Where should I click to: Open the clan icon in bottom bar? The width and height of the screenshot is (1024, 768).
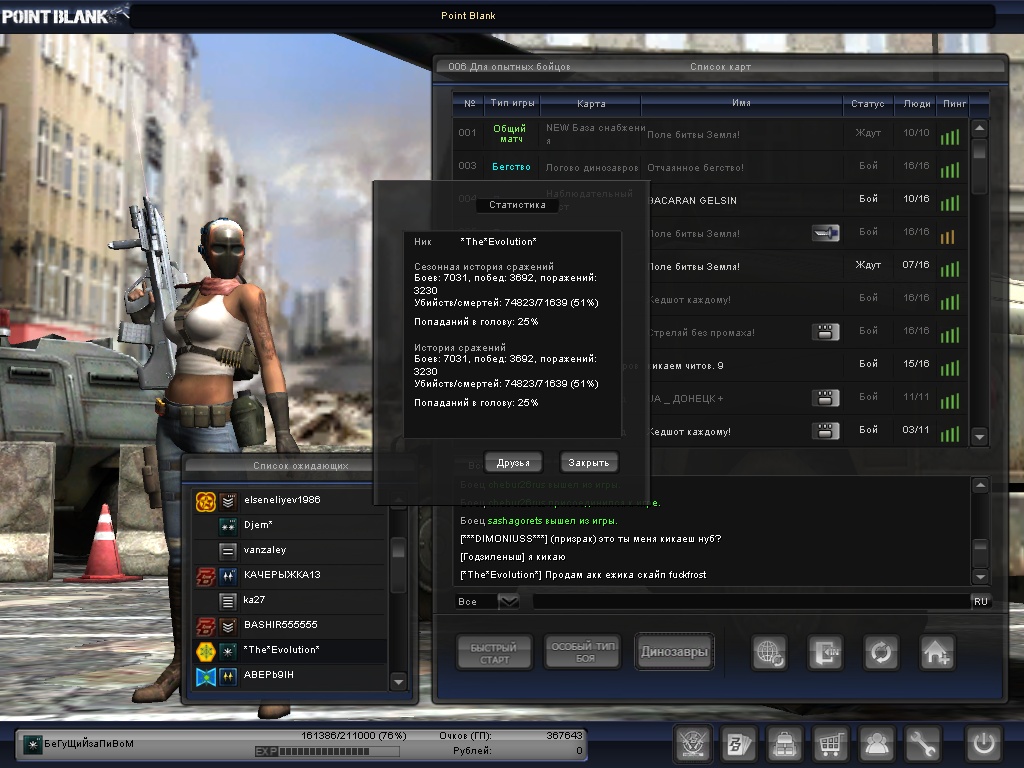tap(693, 744)
